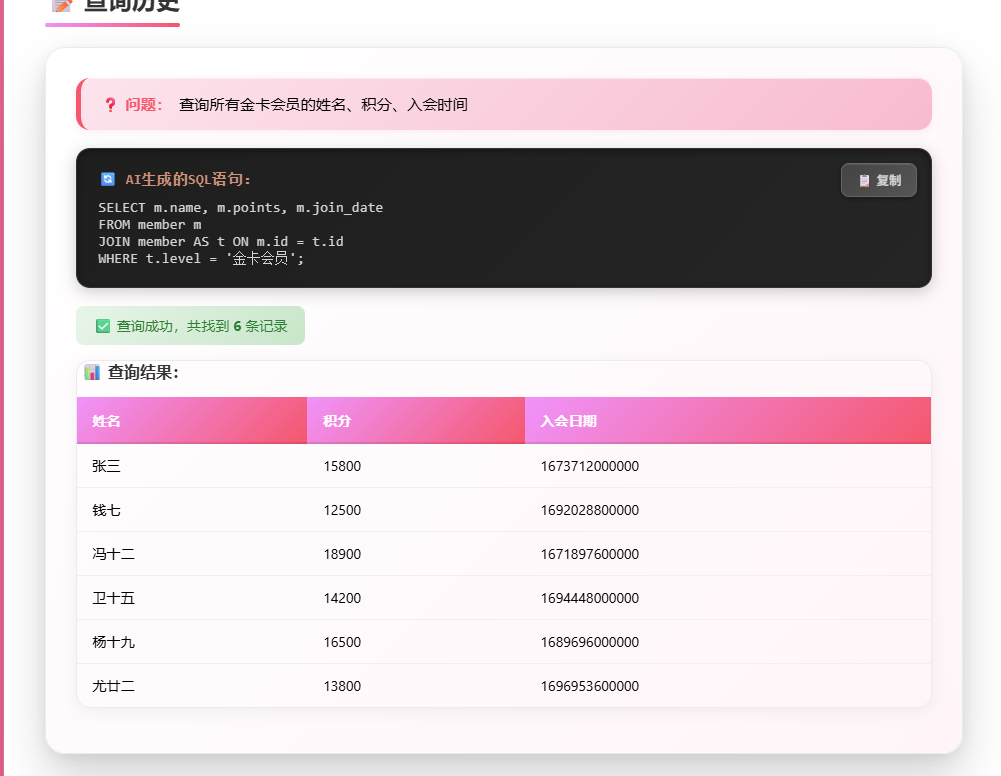Click the bar chart icon beside 查询结果
Image resolution: width=1001 pixels, height=776 pixels.
click(92, 372)
